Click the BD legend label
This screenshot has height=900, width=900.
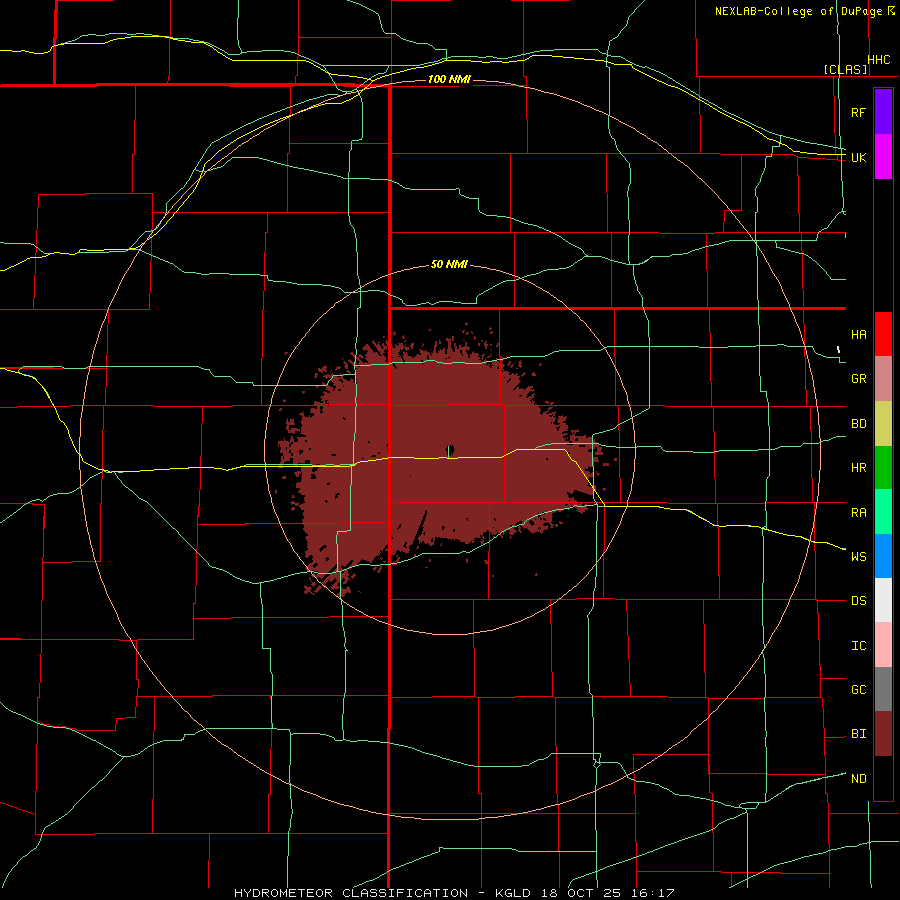pos(858,424)
